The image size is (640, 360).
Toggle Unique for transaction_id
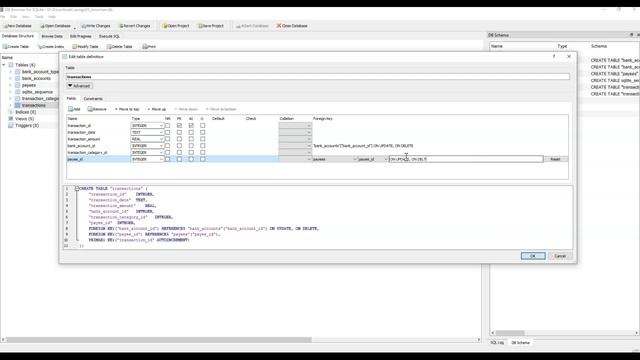(x=202, y=126)
